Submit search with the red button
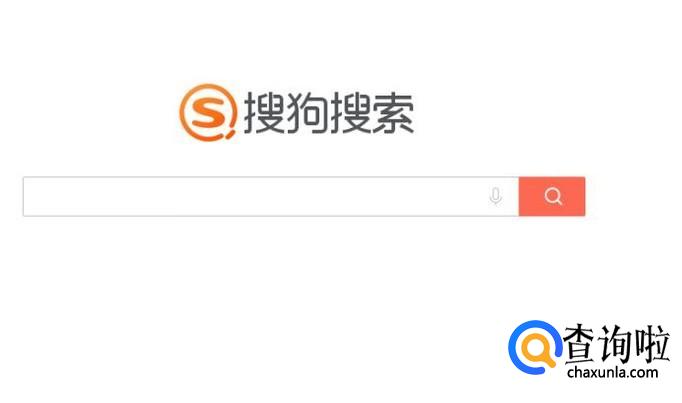Viewport: 682px width, 403px height. click(552, 196)
